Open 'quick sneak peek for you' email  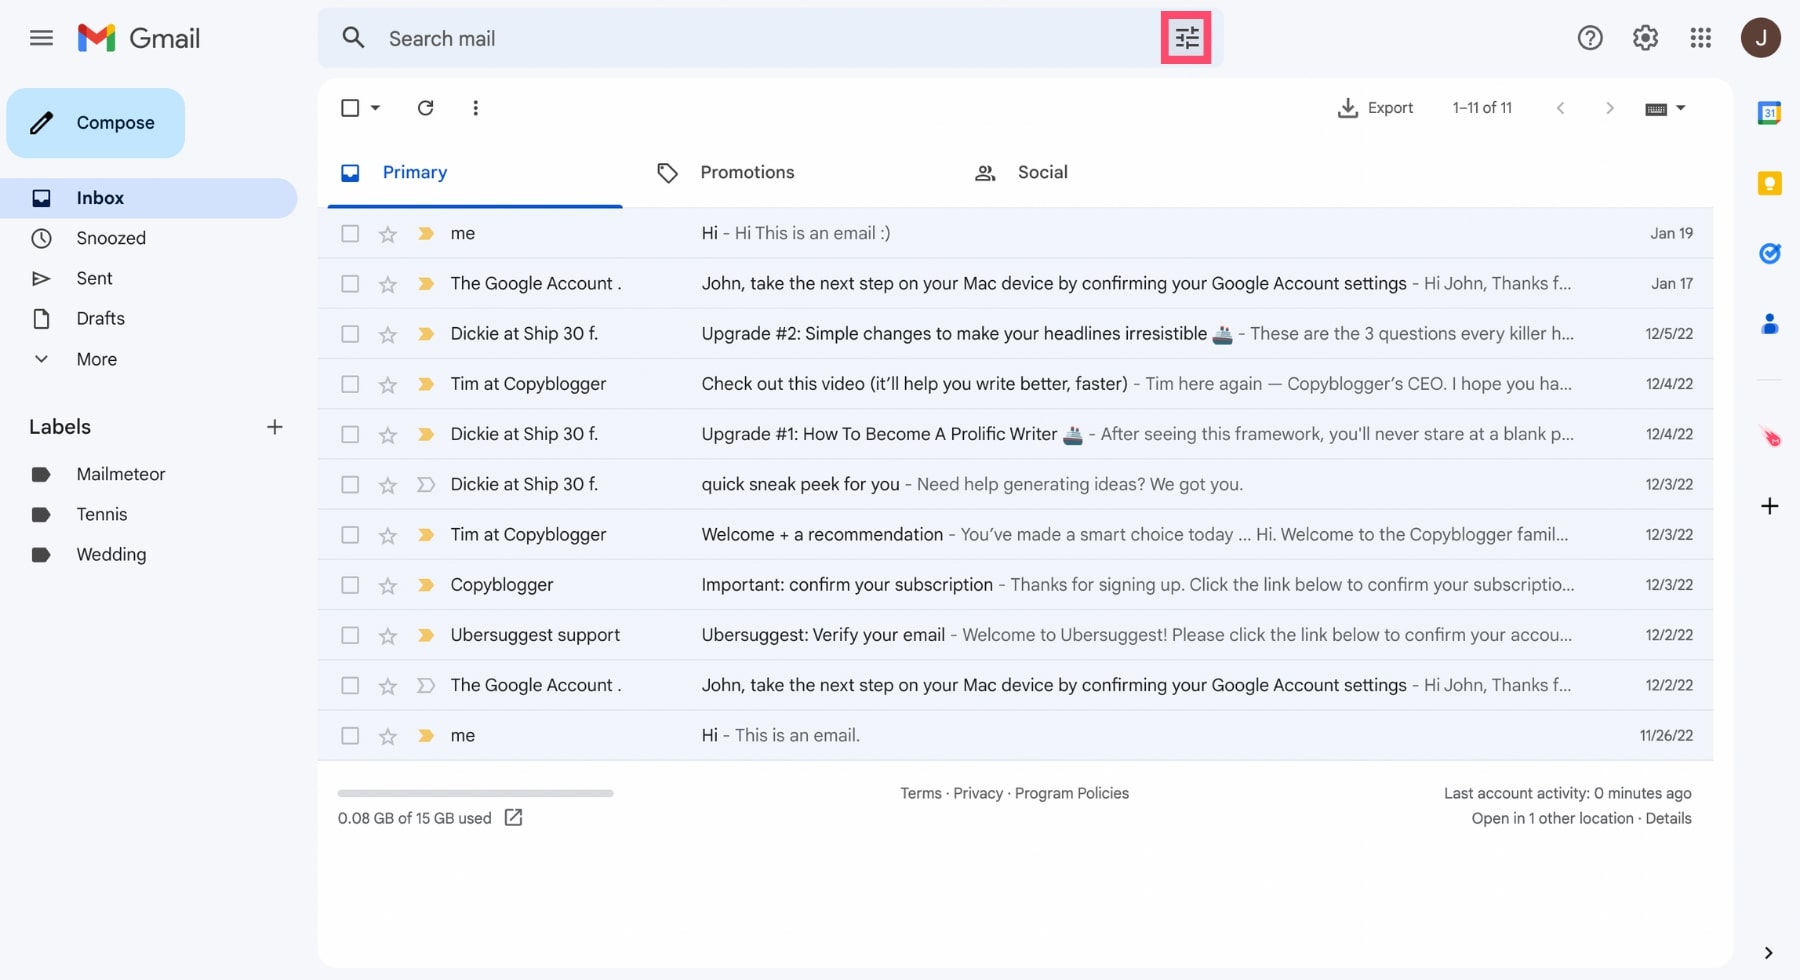coord(1015,484)
